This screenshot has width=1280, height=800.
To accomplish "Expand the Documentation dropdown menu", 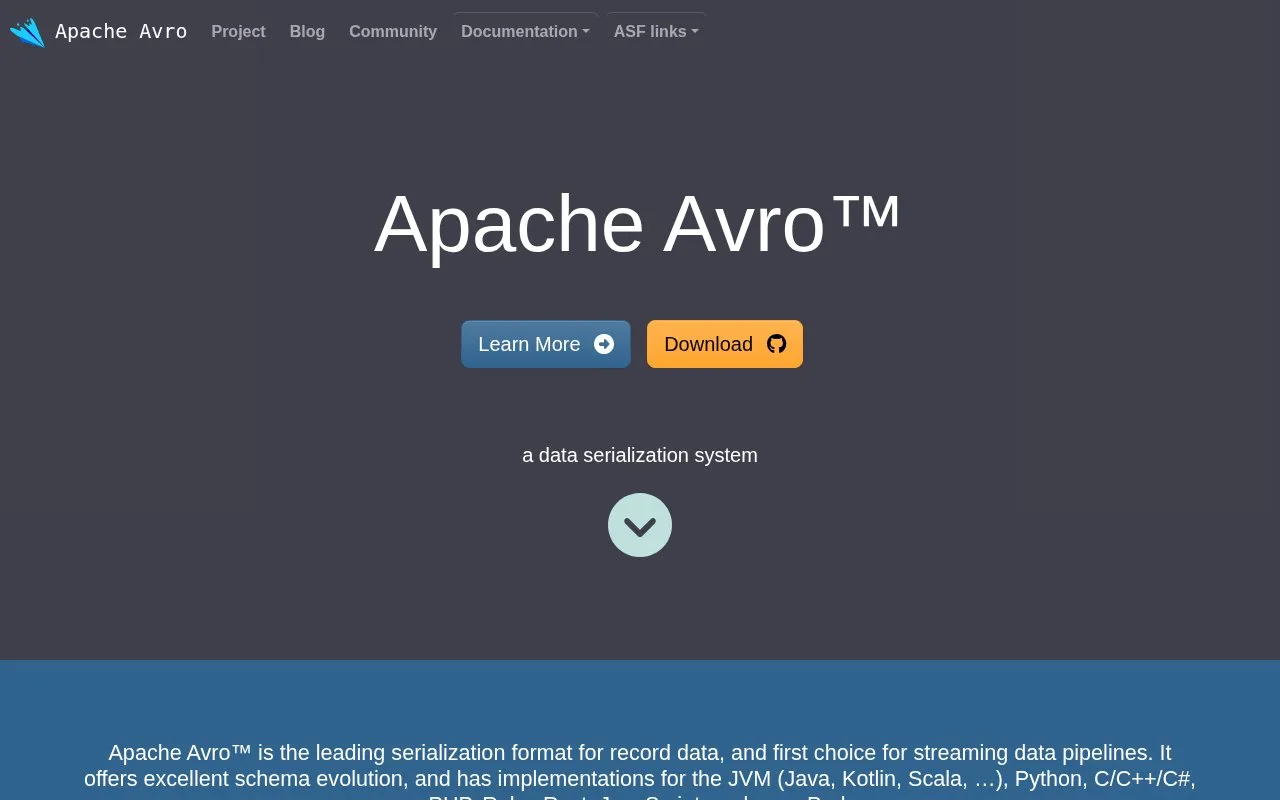I will pos(525,32).
